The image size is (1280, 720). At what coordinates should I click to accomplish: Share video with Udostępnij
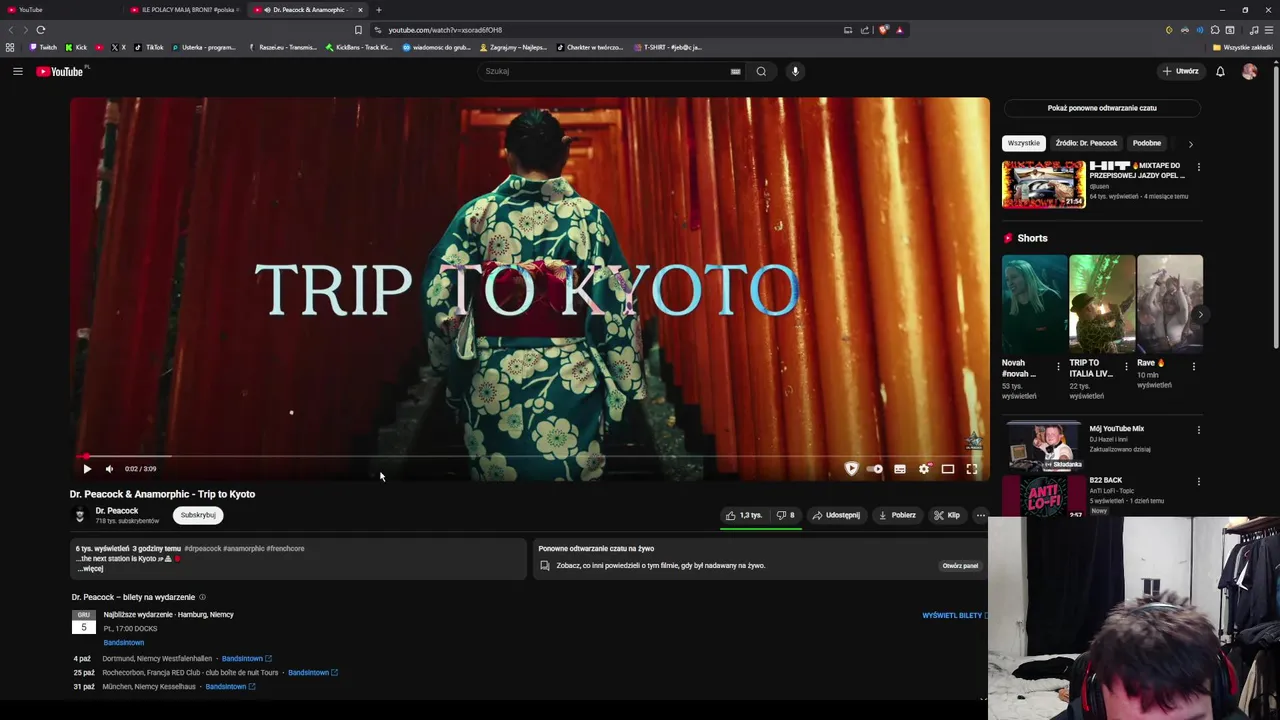(836, 515)
